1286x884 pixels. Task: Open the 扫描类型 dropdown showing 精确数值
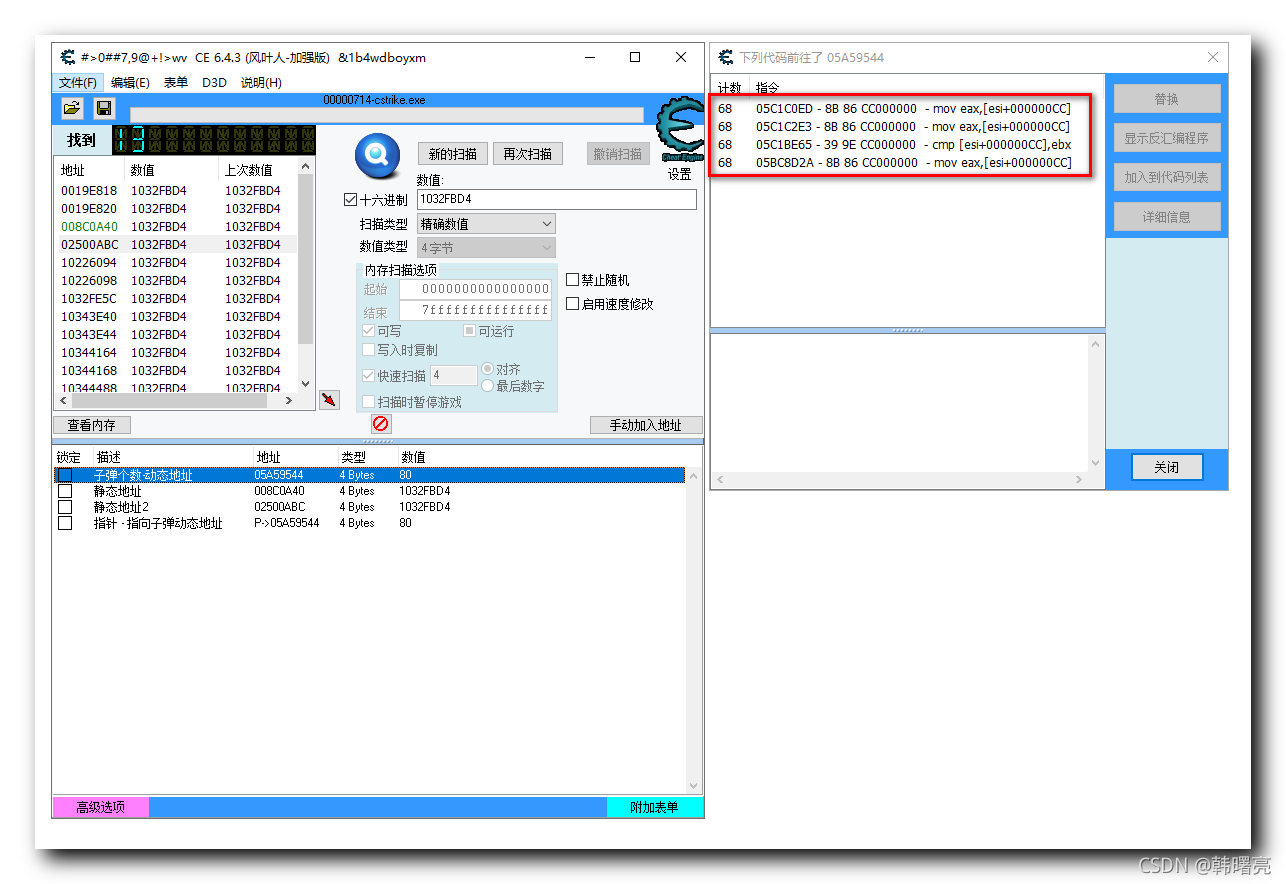point(486,224)
